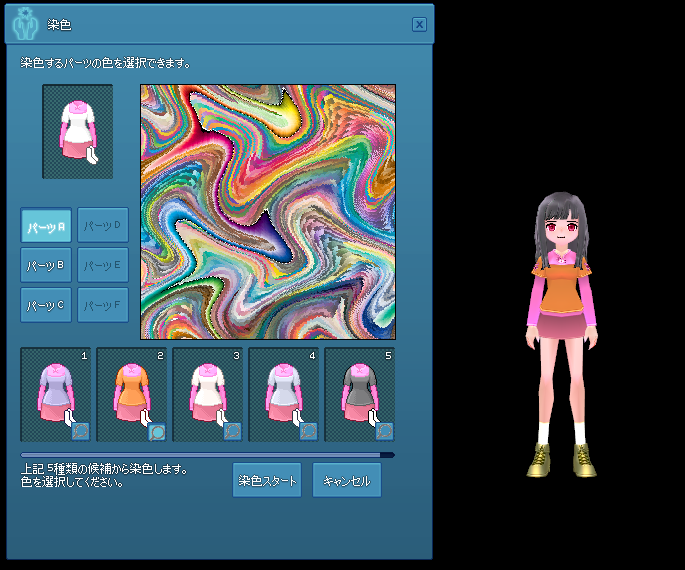Choose the orange dress candidate 2
The height and width of the screenshot is (570, 685).
[x=131, y=394]
